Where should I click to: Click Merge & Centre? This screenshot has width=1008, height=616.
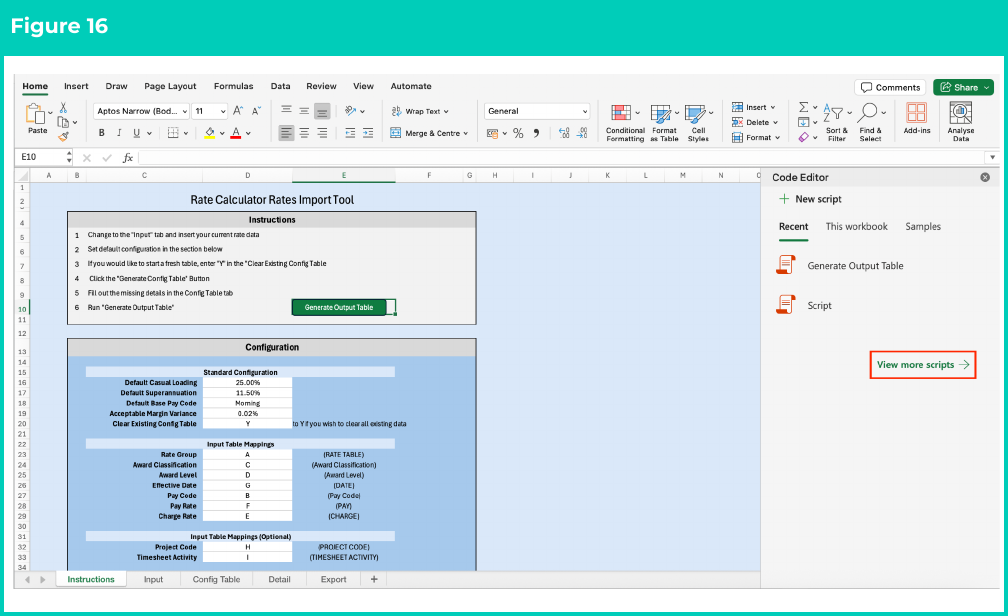[x=428, y=133]
